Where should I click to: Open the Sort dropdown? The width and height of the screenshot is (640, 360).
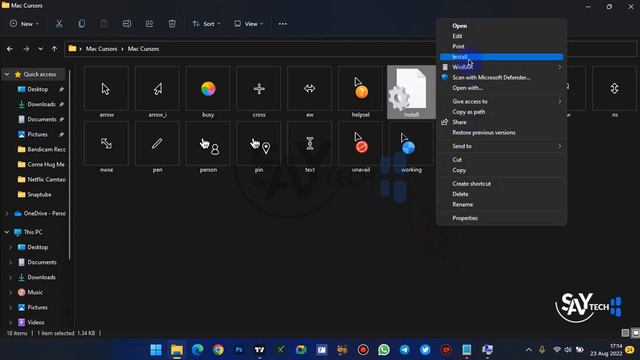tap(206, 24)
